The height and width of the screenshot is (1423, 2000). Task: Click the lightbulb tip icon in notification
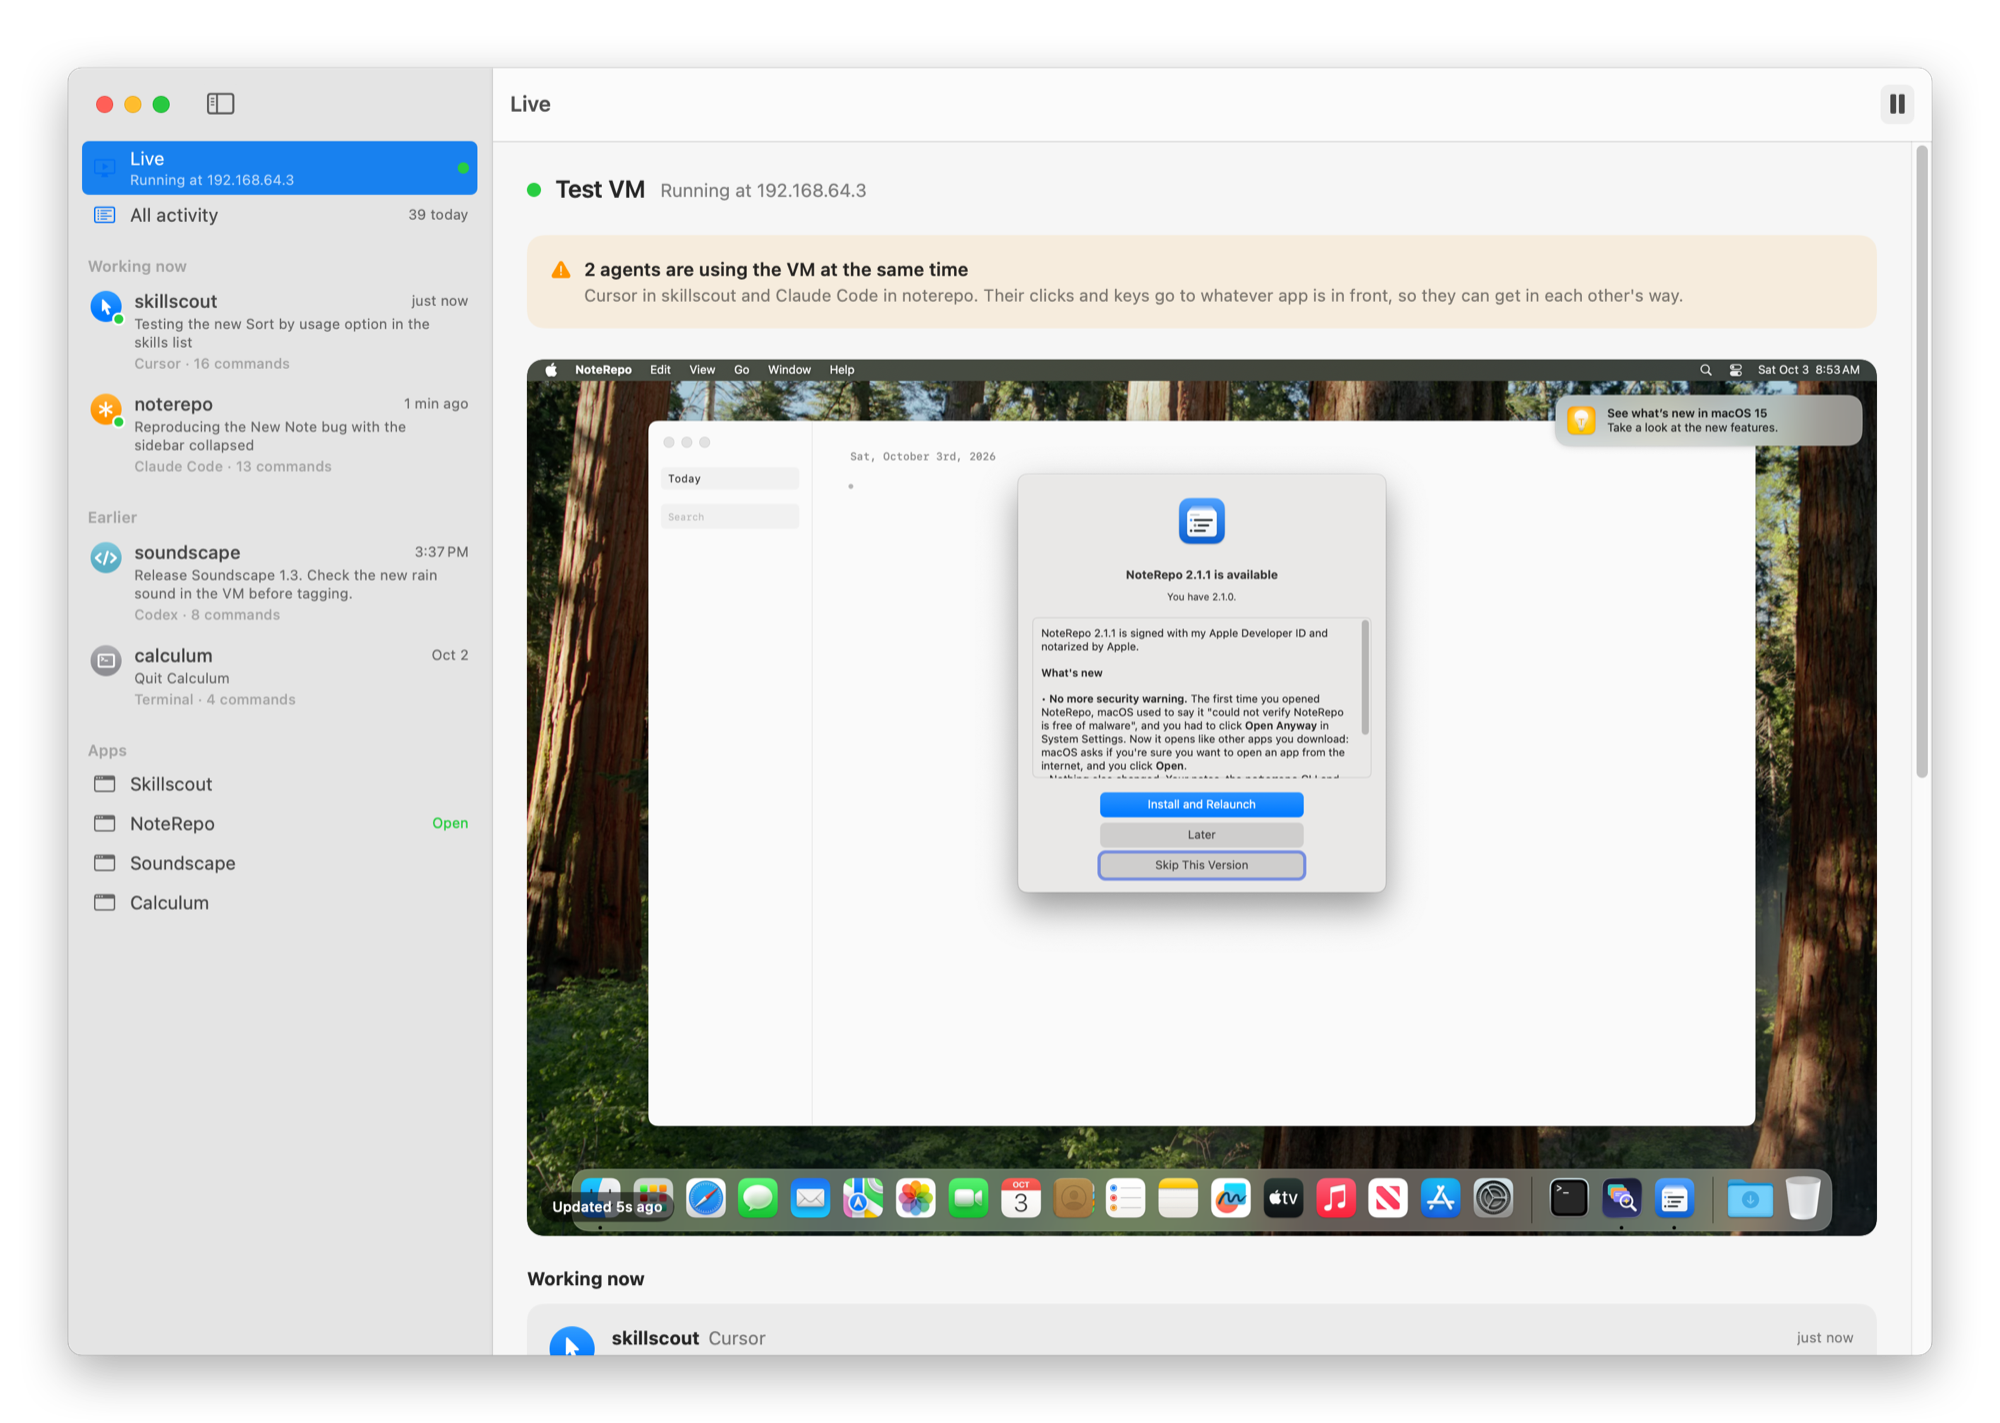pos(1581,420)
